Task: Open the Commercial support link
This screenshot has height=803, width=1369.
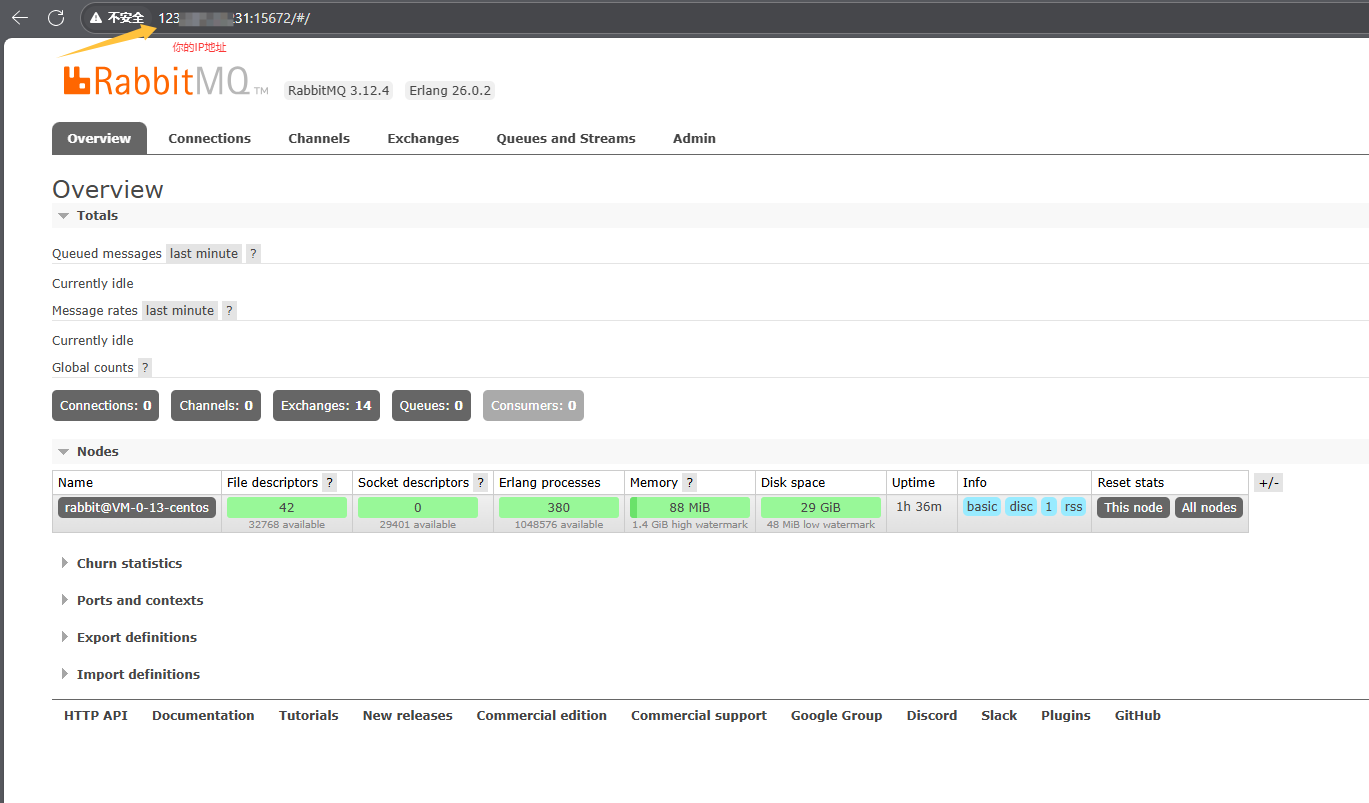Action: (699, 715)
